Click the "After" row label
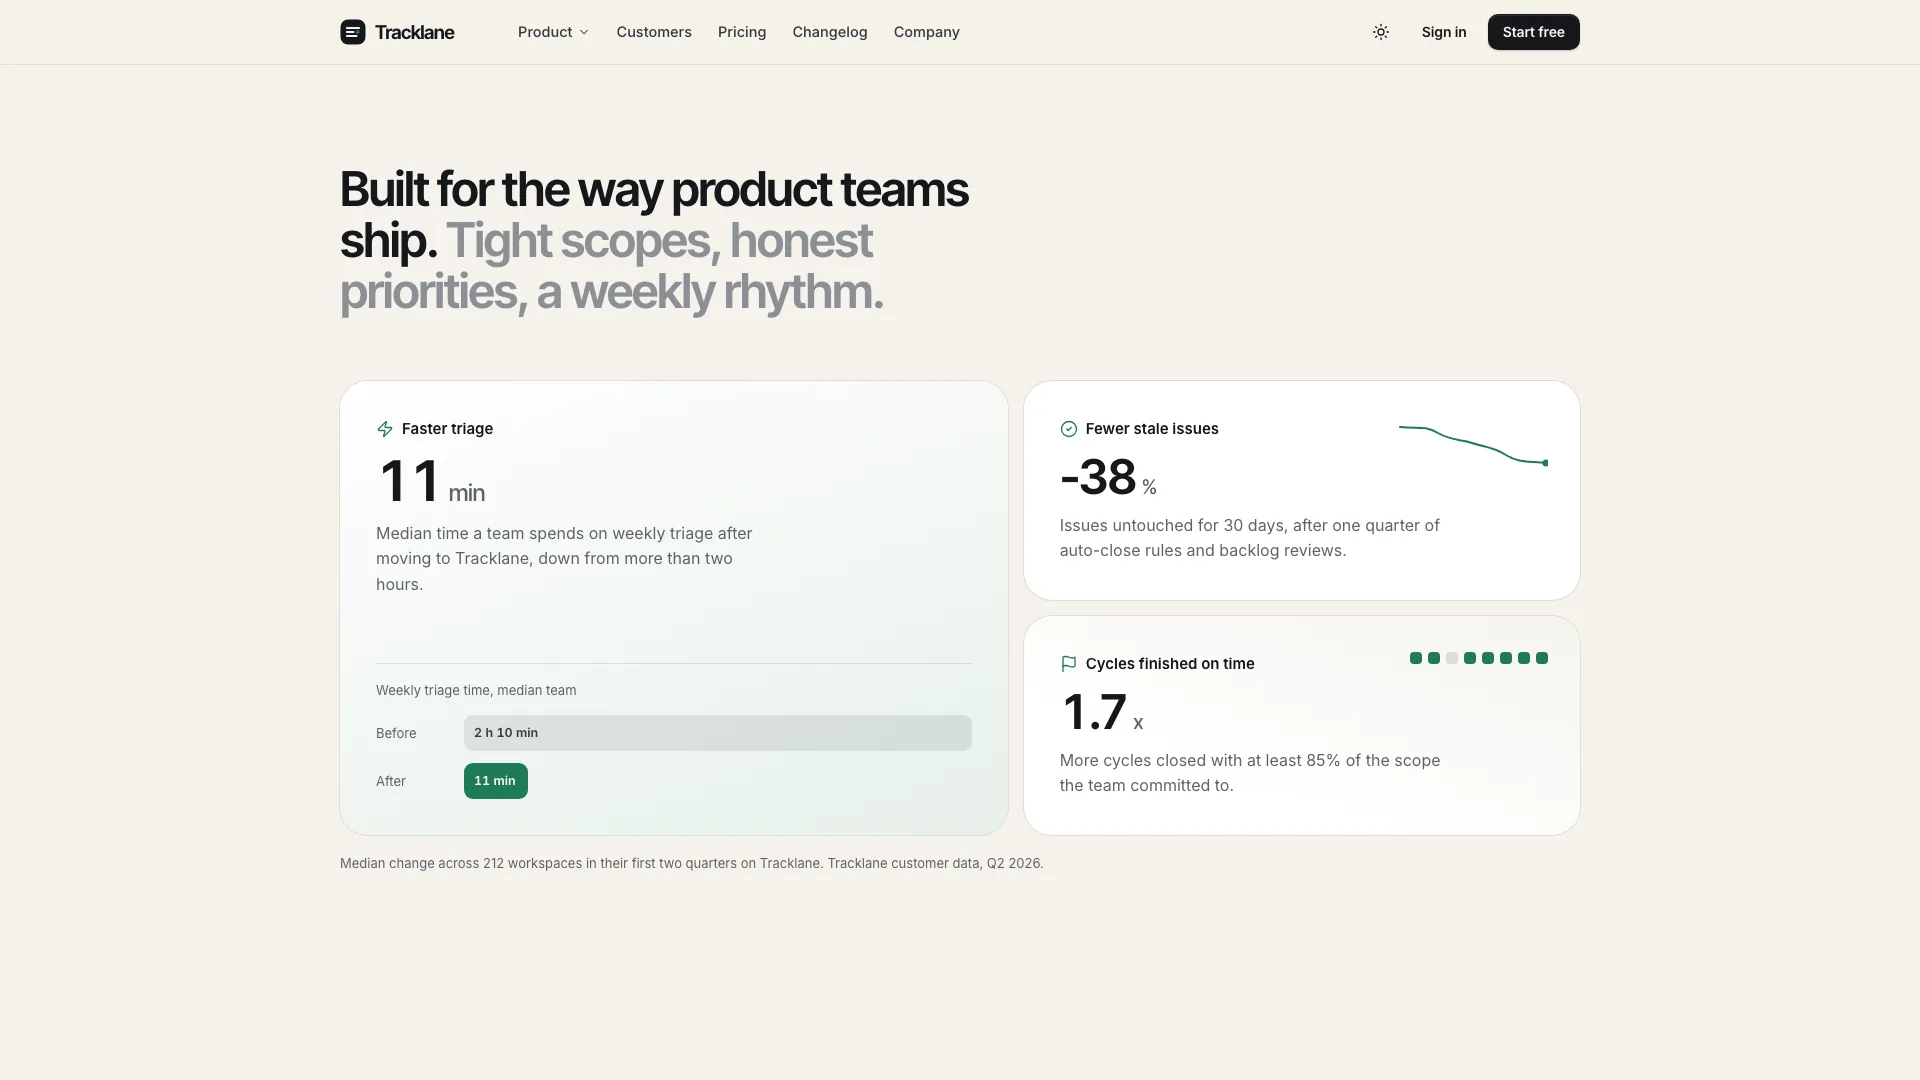Image resolution: width=1920 pixels, height=1080 pixels. (391, 781)
